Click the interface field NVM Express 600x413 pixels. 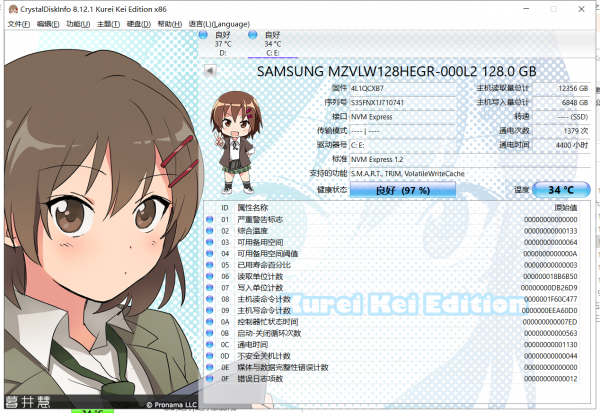click(402, 117)
